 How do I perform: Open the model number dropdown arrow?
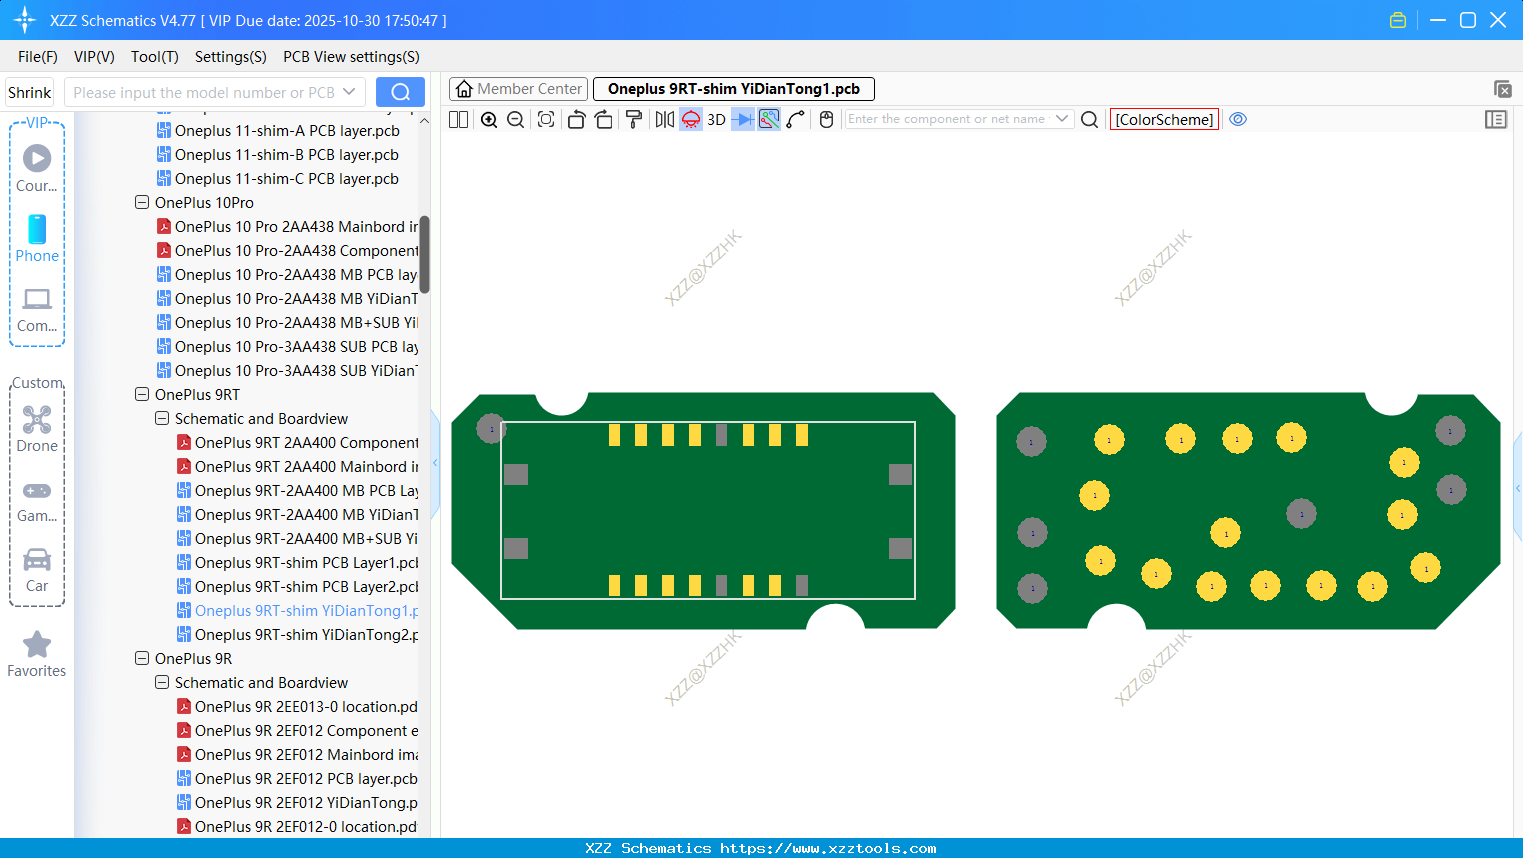(349, 92)
